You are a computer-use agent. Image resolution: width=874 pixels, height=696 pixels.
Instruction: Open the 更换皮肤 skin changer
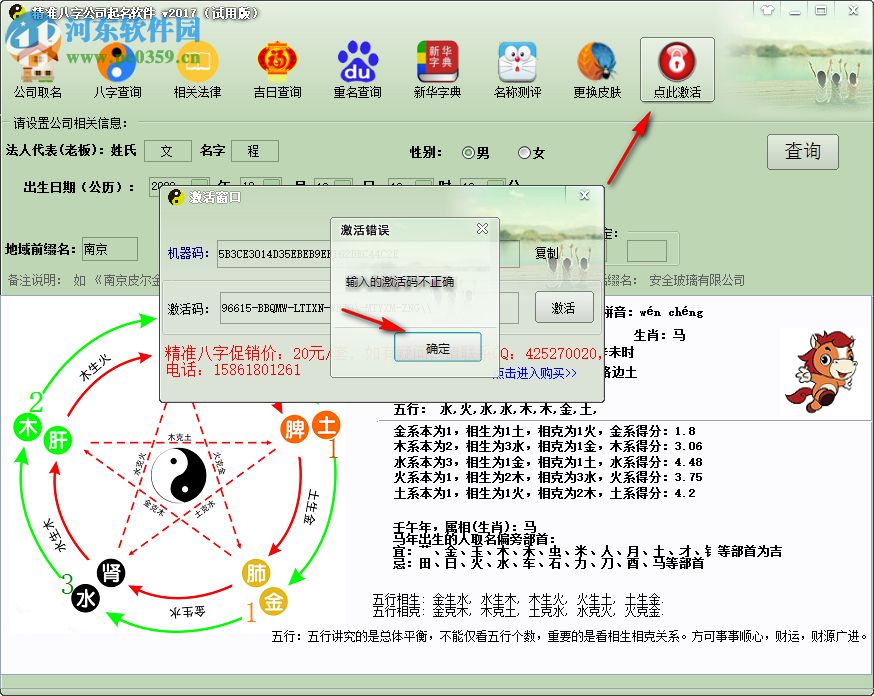[x=596, y=65]
